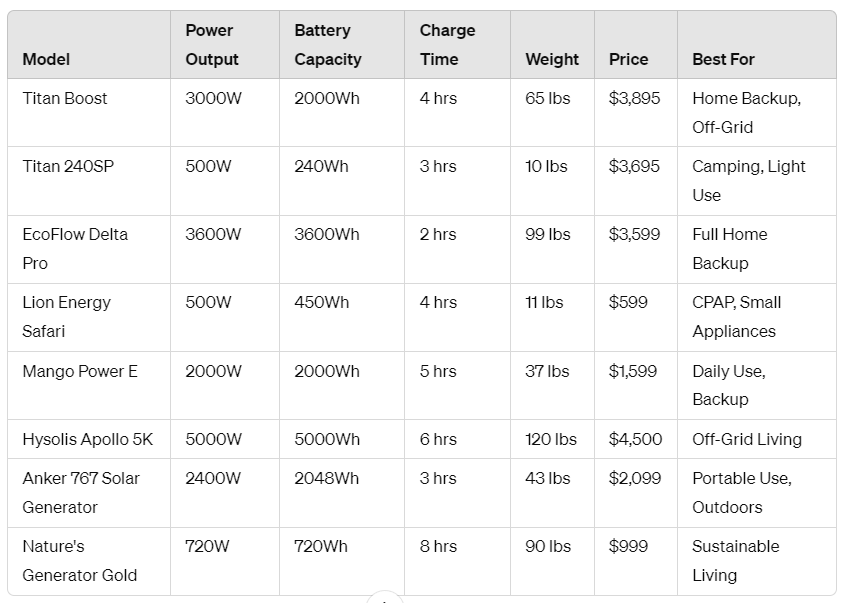Select the Anker 767 Solar Generator cell
The height and width of the screenshot is (603, 843).
click(x=81, y=492)
